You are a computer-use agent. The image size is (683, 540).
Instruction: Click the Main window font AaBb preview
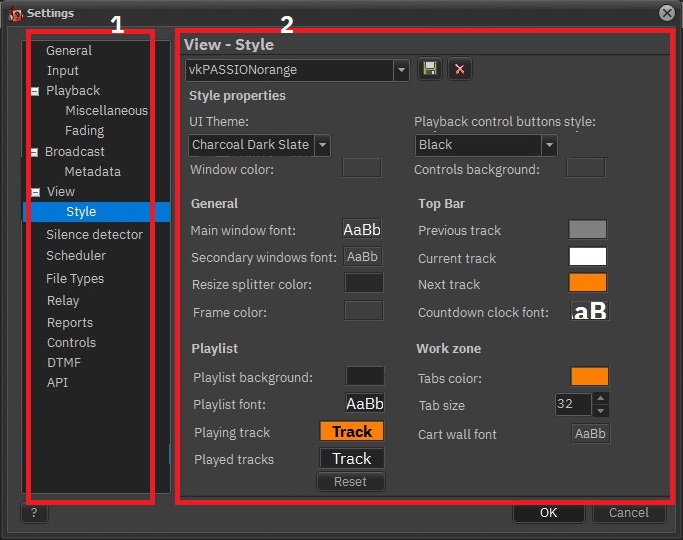362,230
